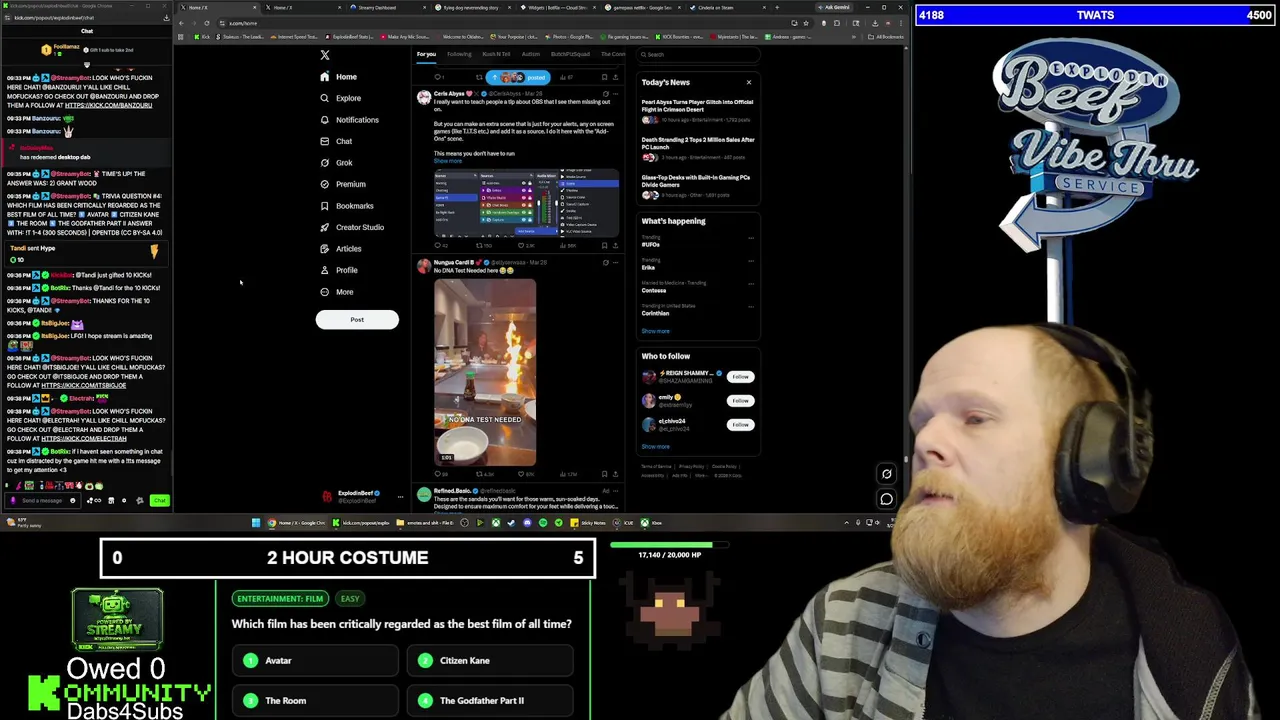Click the X logo above the sidebar
1280x720 pixels.
324,55
